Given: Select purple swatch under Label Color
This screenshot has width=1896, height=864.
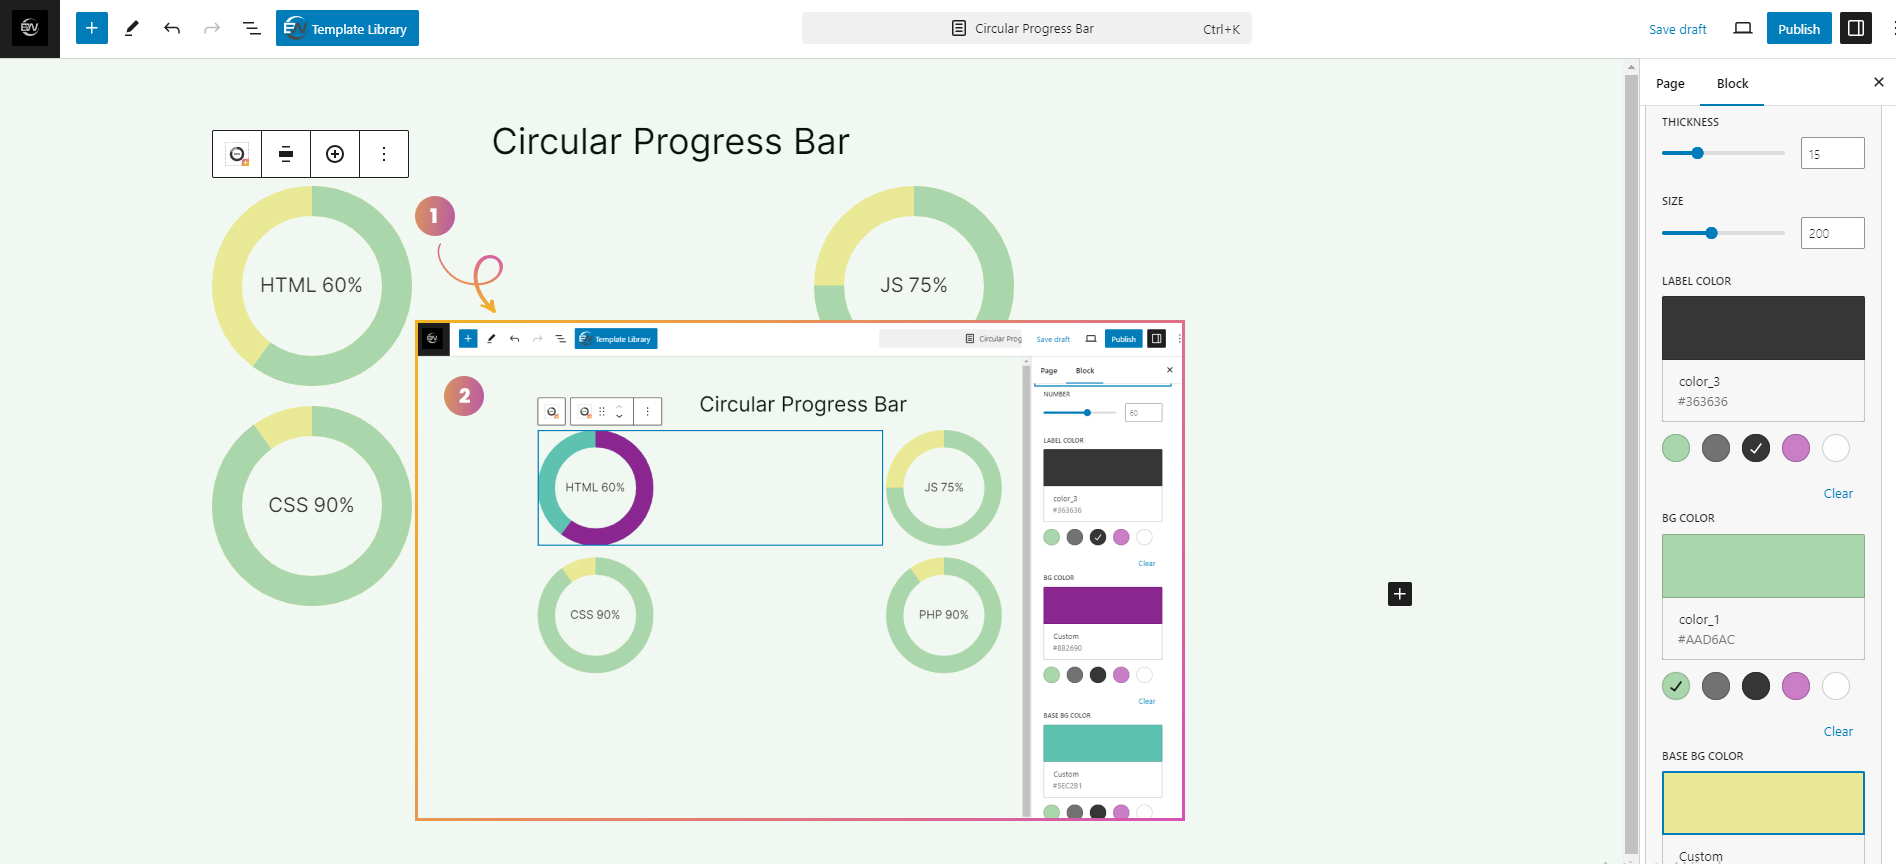Looking at the screenshot, I should pyautogui.click(x=1796, y=448).
